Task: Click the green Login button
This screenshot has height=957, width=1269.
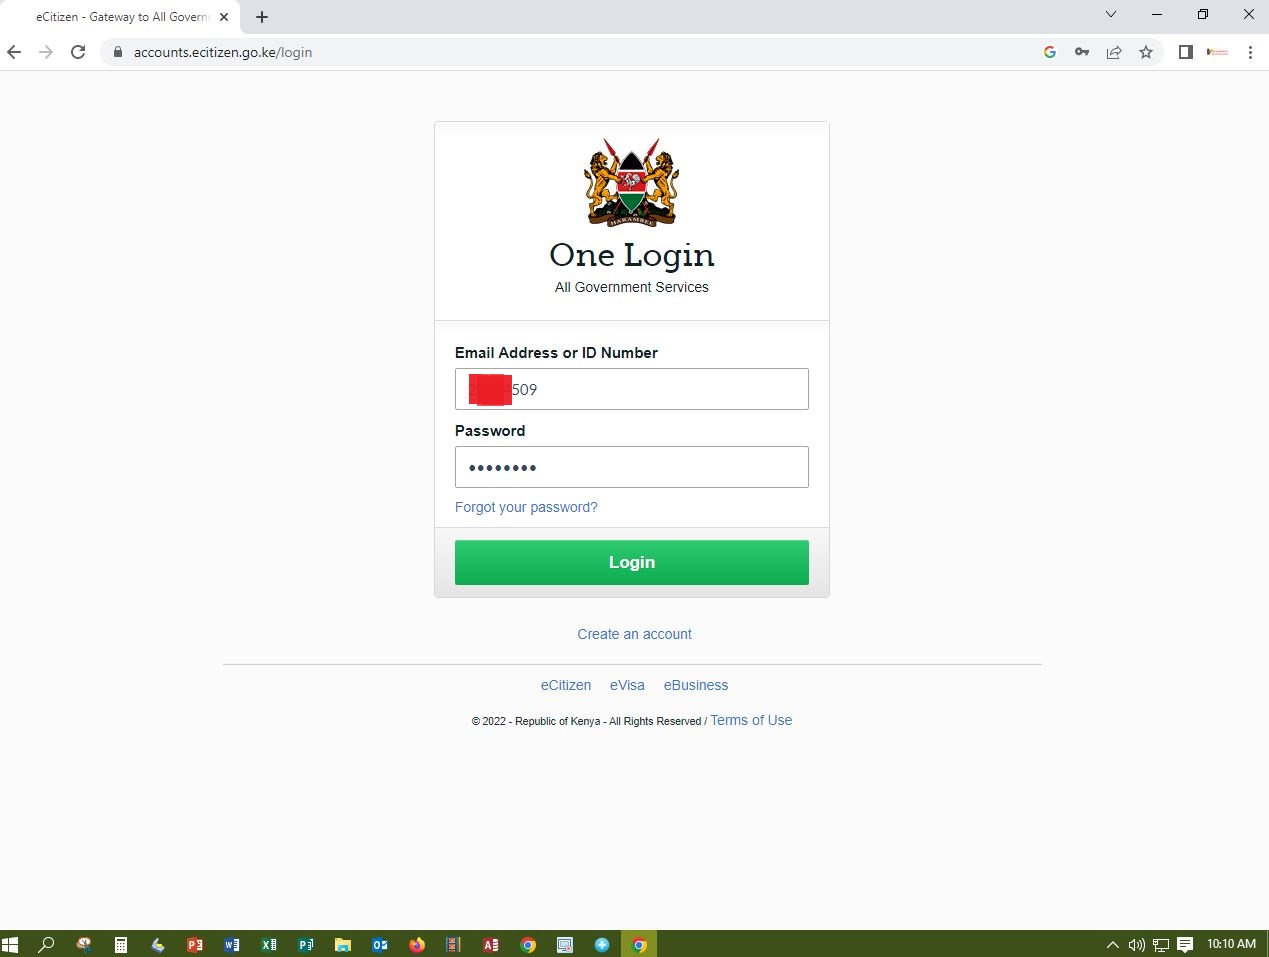Action: pos(632,562)
